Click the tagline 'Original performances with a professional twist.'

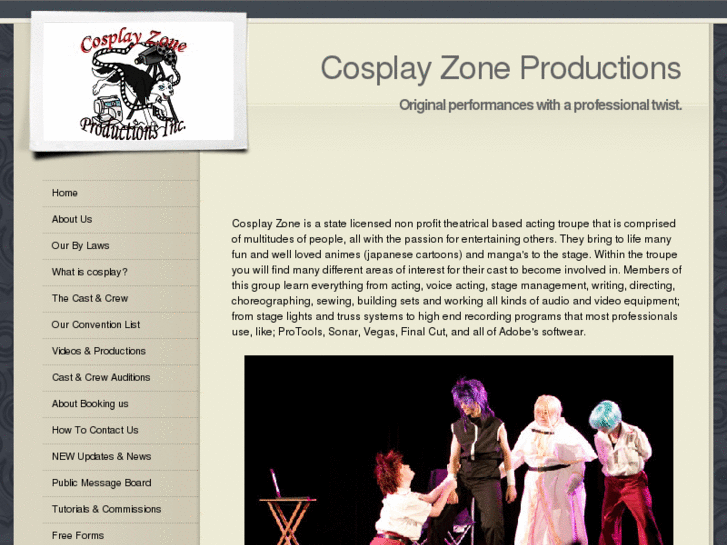540,105
